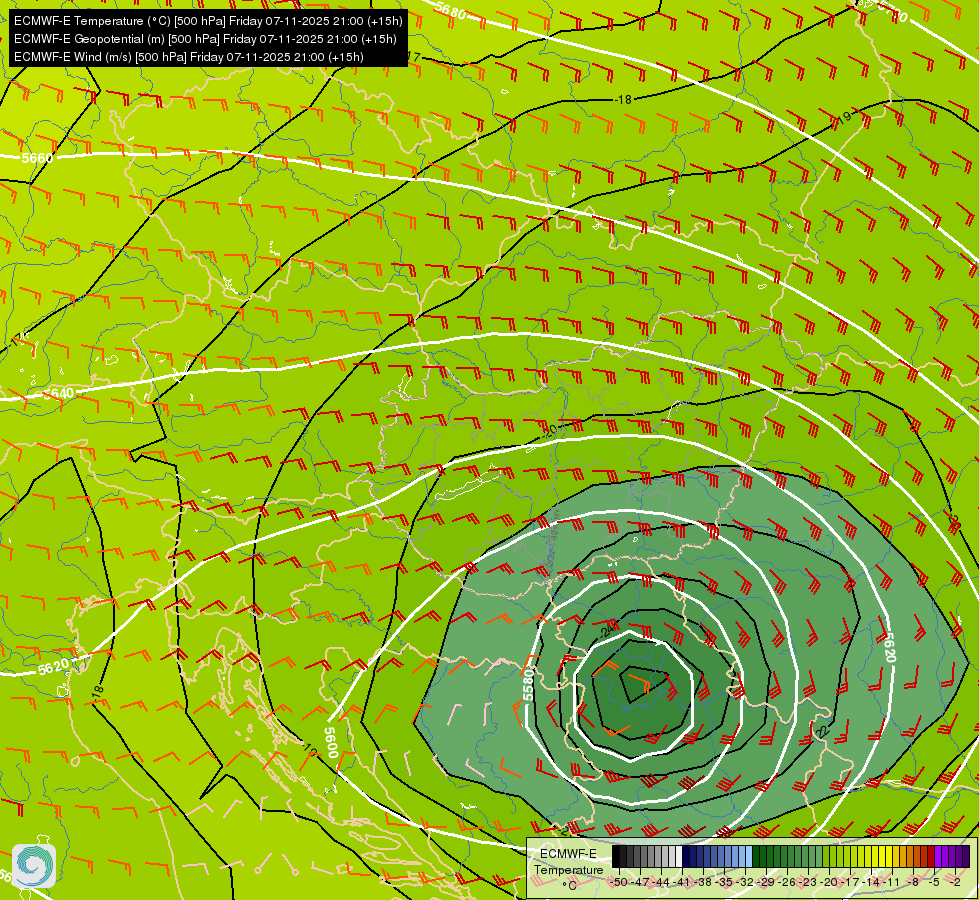Click the -20 legend tick value
Viewport: 979px width, 900px height.
pos(829,882)
